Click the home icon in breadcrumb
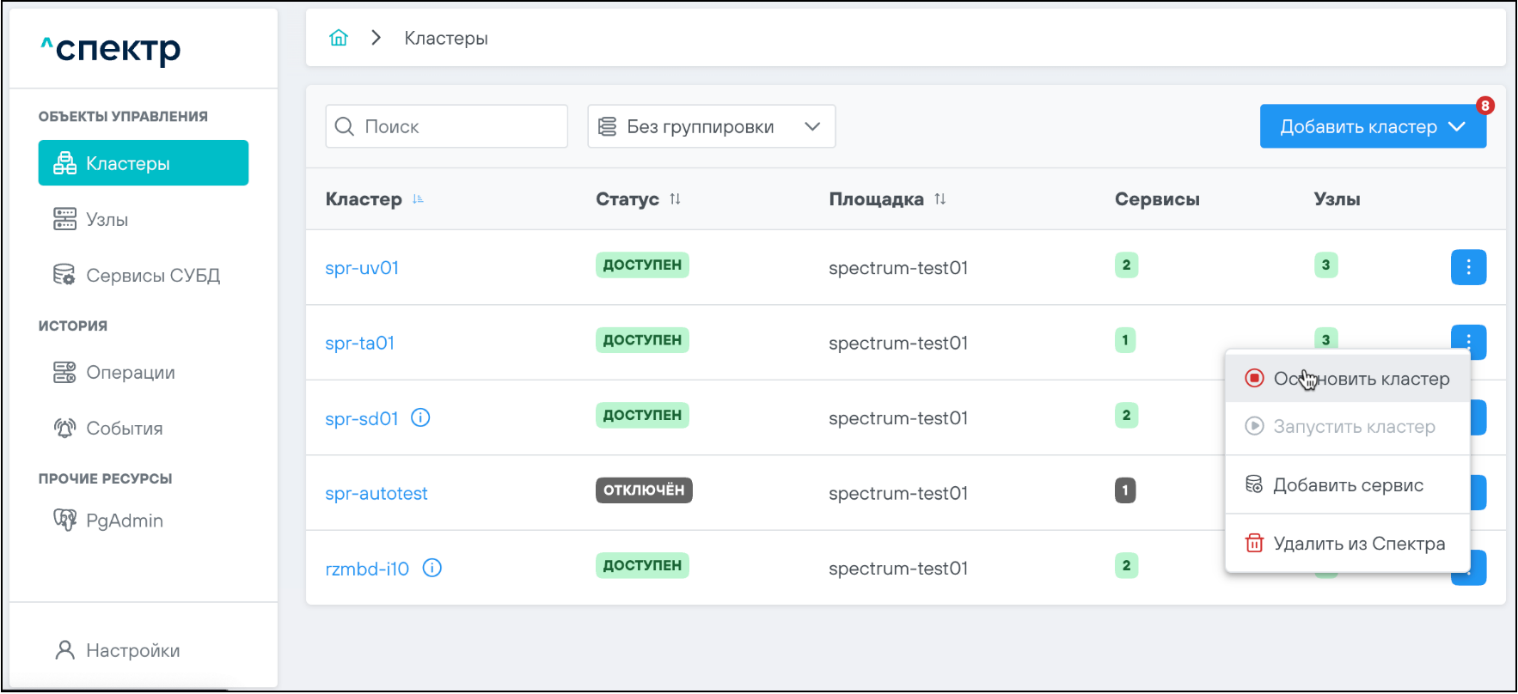1518x694 pixels. pos(339,39)
